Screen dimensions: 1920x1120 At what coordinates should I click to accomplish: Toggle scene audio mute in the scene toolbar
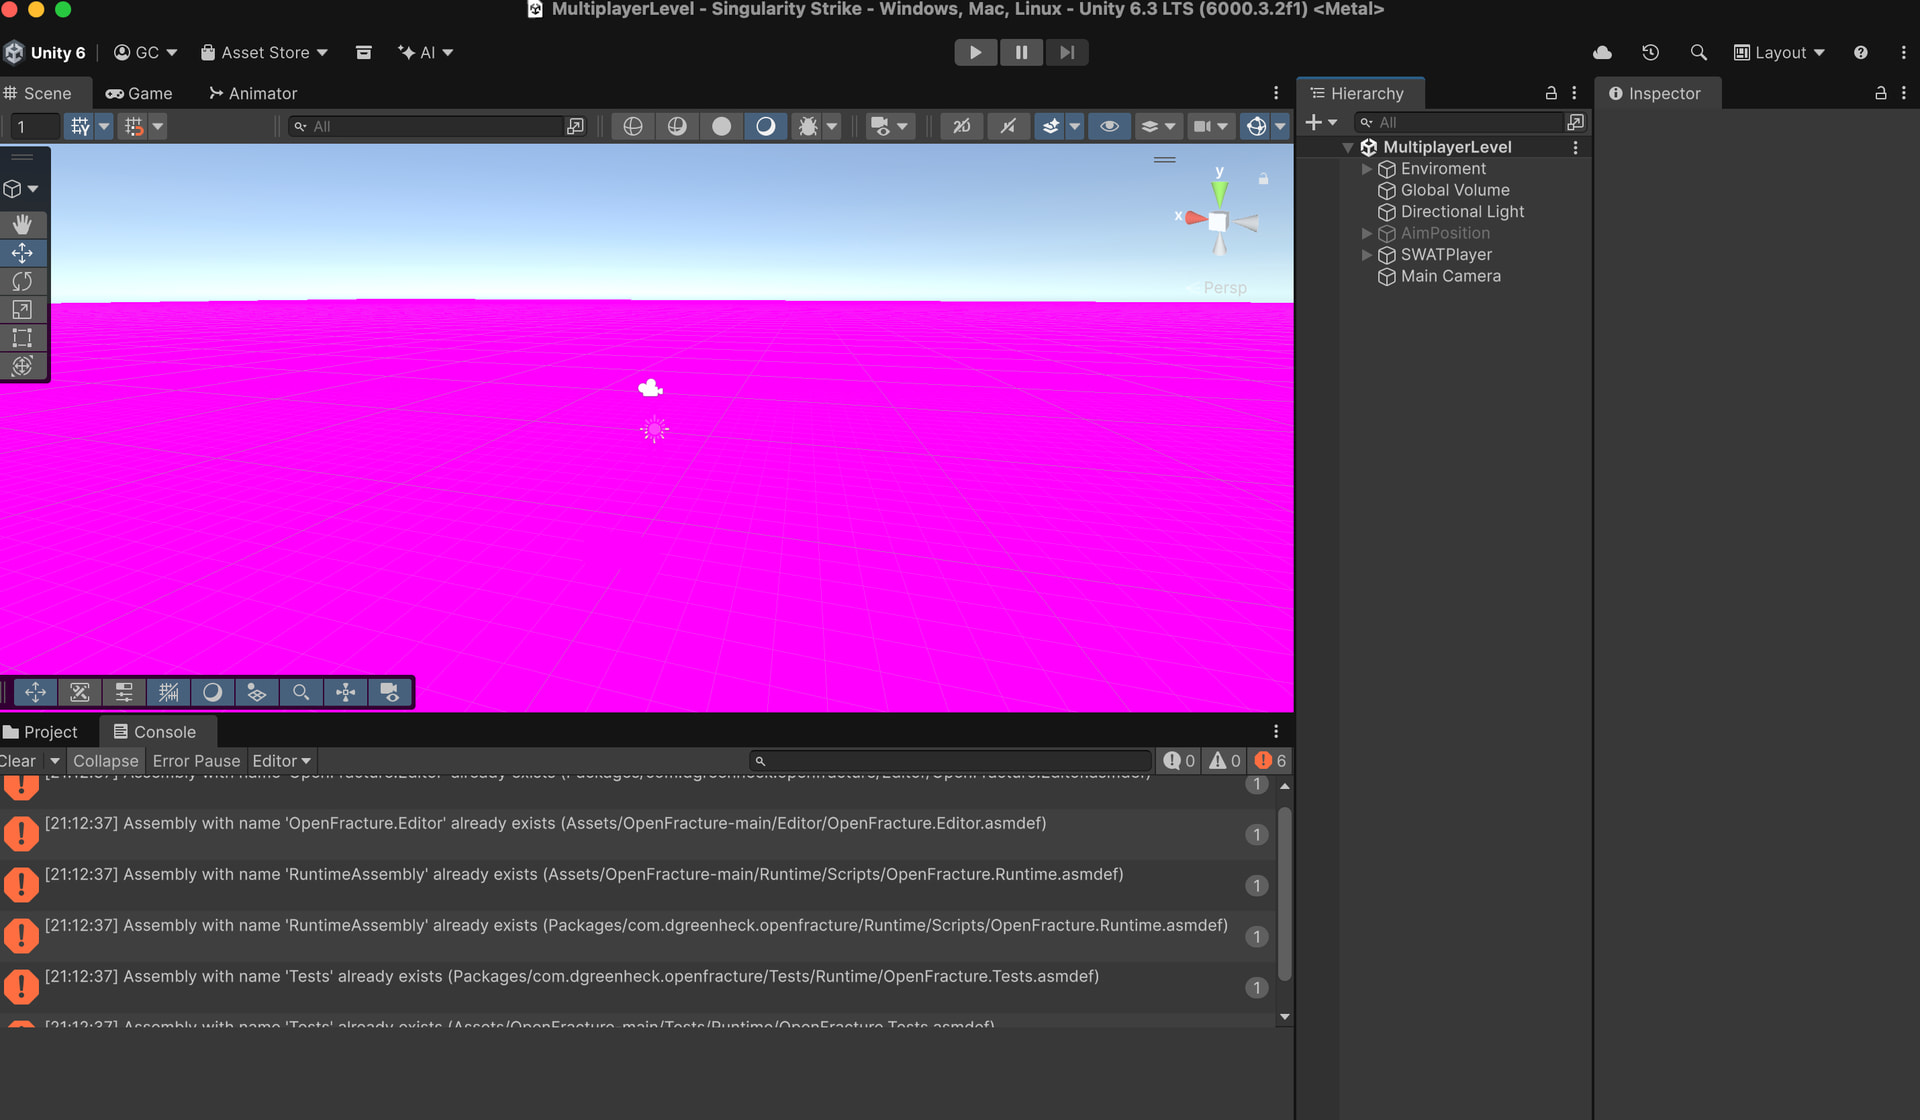click(1008, 126)
